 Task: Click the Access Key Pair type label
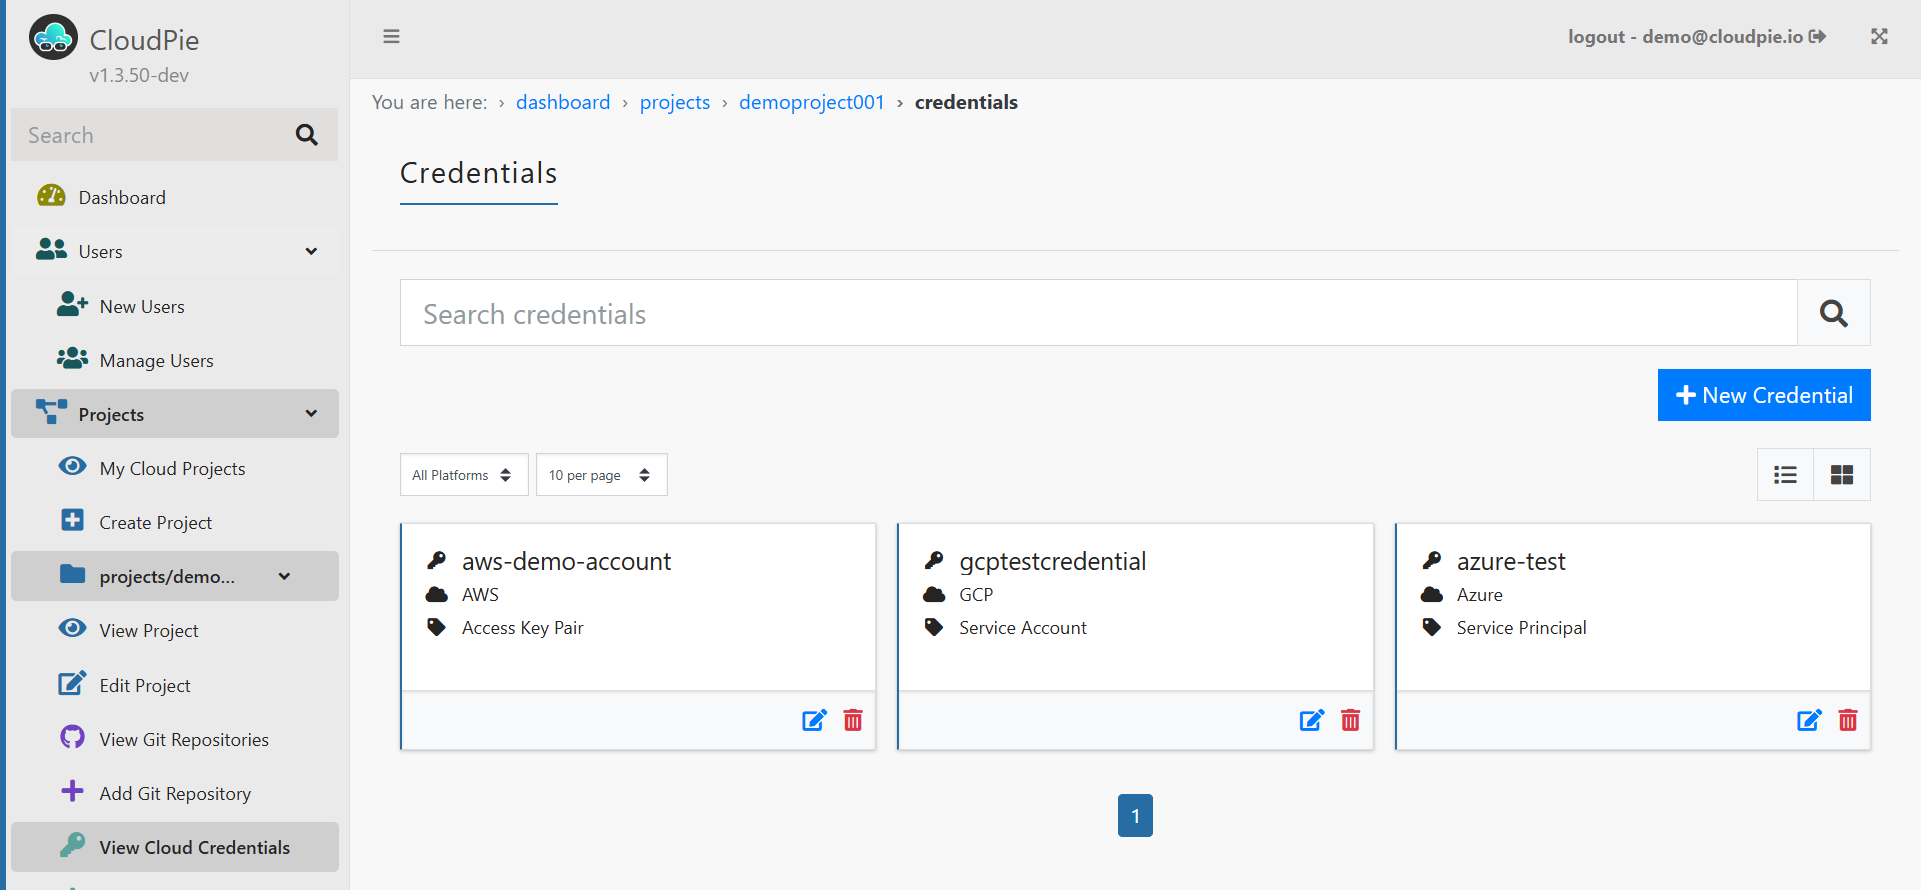pos(523,627)
